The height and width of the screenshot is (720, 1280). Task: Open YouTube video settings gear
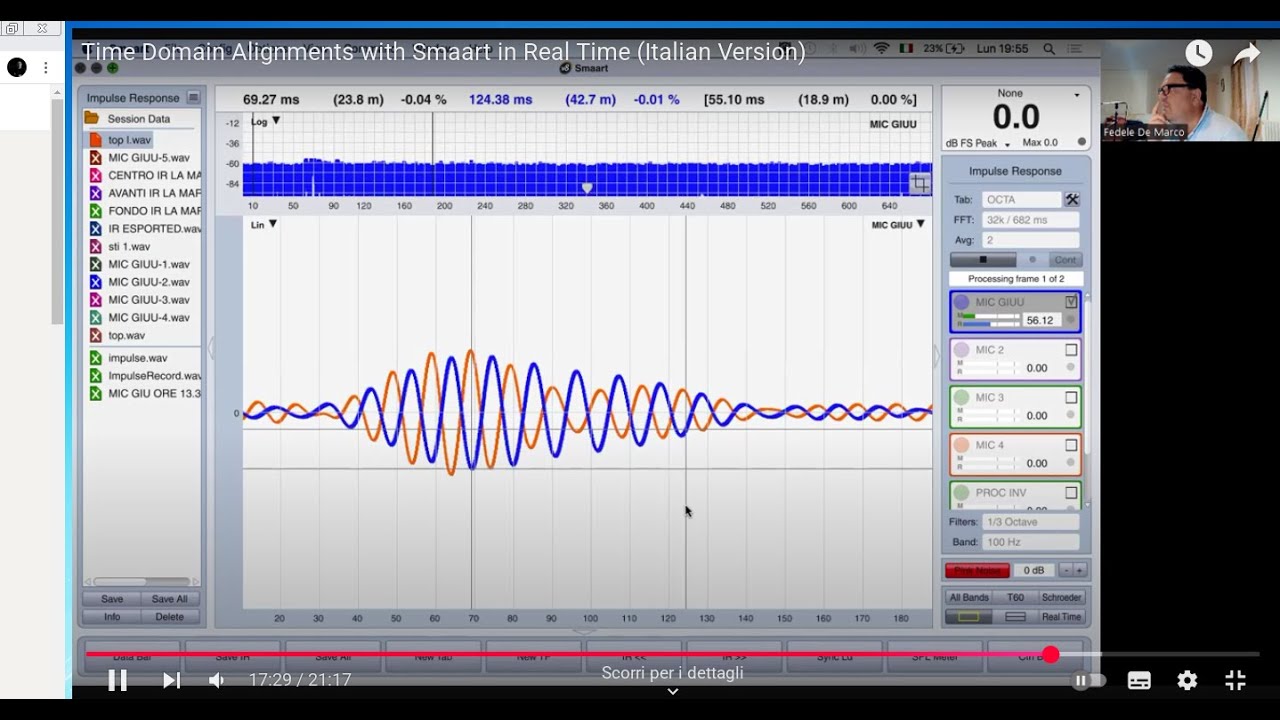1187,680
